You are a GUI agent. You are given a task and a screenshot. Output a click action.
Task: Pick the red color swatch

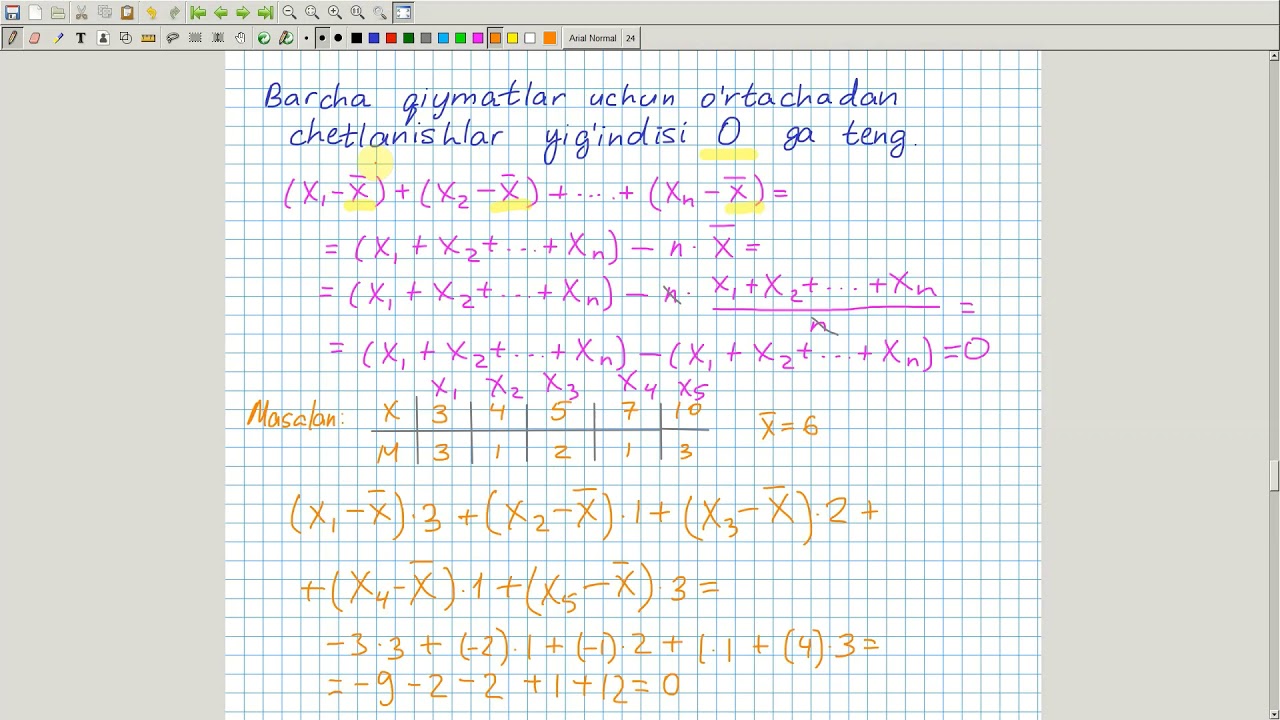pyautogui.click(x=391, y=38)
